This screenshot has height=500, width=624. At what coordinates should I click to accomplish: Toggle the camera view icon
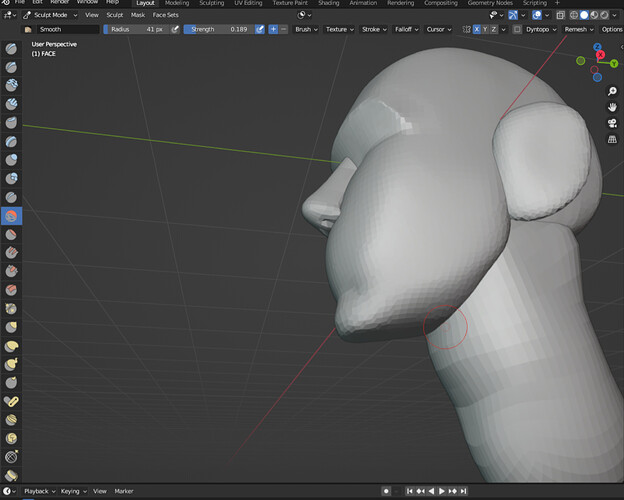[612, 123]
